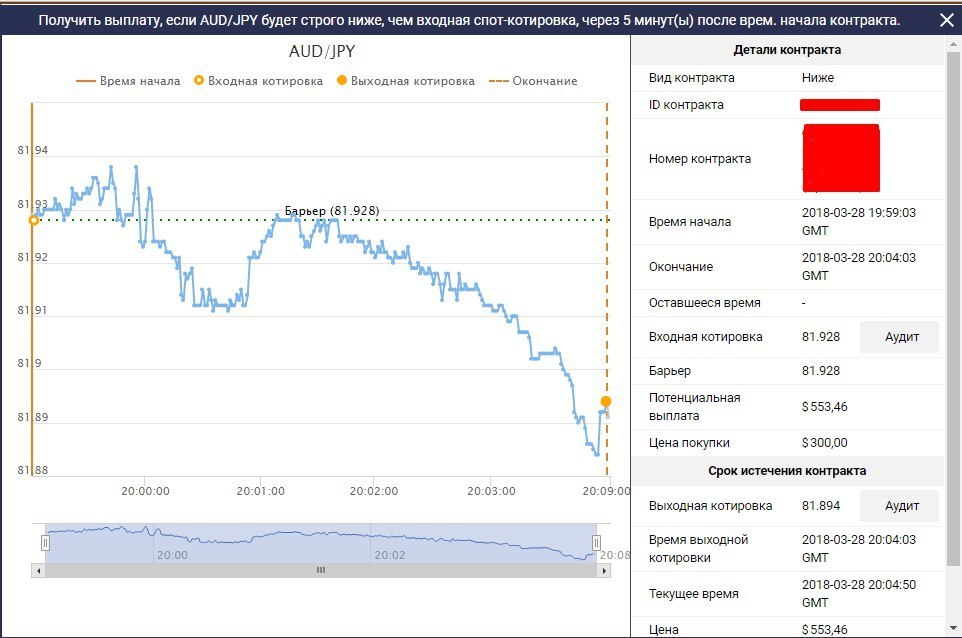962x638 pixels.
Task: Close the contract details window
Action: point(946,20)
